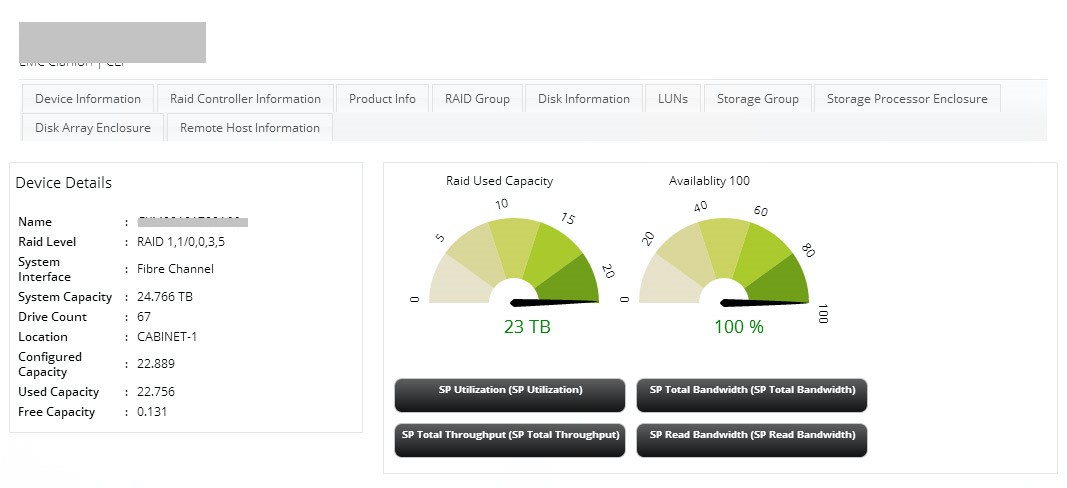Open the Disk Information tab
The height and width of the screenshot is (488, 1067).
583,99
